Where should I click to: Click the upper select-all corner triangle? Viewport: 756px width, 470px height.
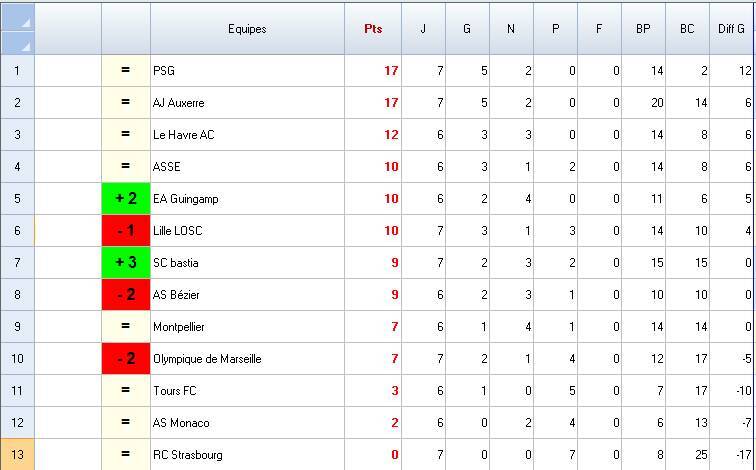(18, 17)
